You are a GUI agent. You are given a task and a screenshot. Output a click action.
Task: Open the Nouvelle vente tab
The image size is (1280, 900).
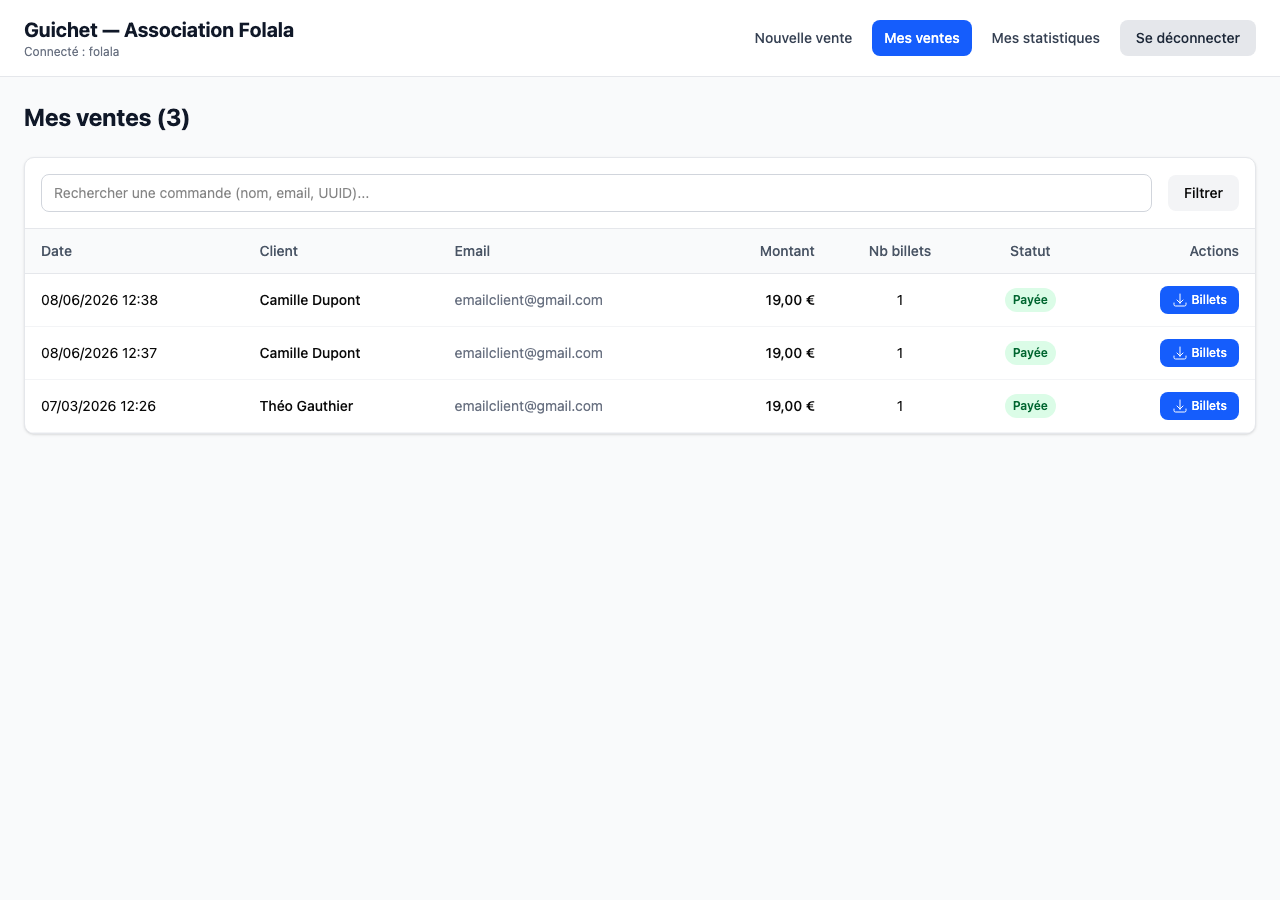pos(803,38)
